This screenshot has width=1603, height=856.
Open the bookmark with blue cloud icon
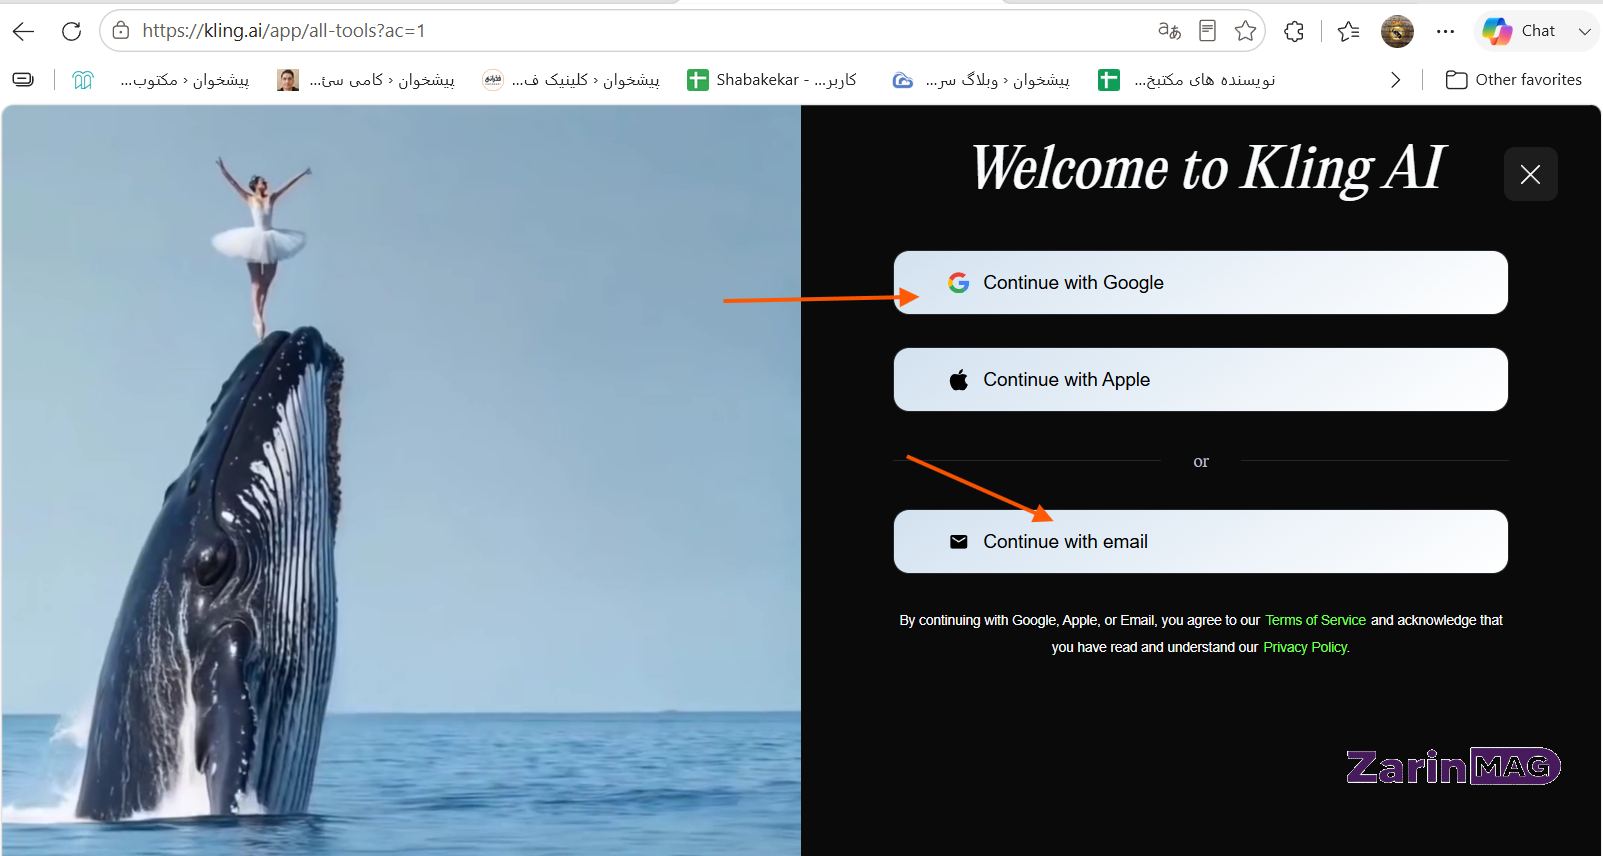click(980, 80)
